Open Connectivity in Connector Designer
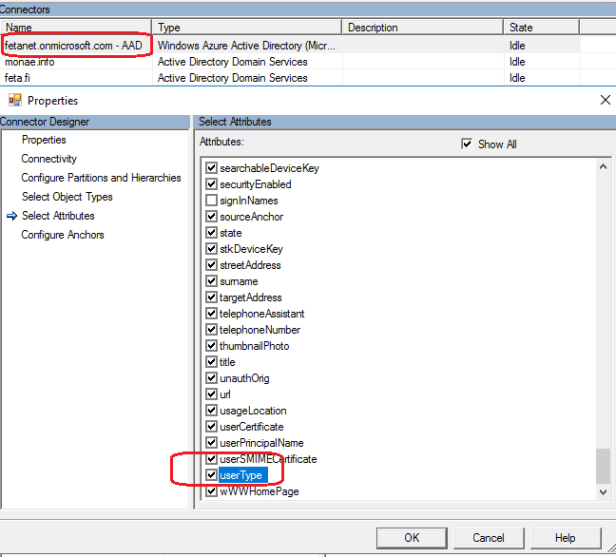 point(49,159)
